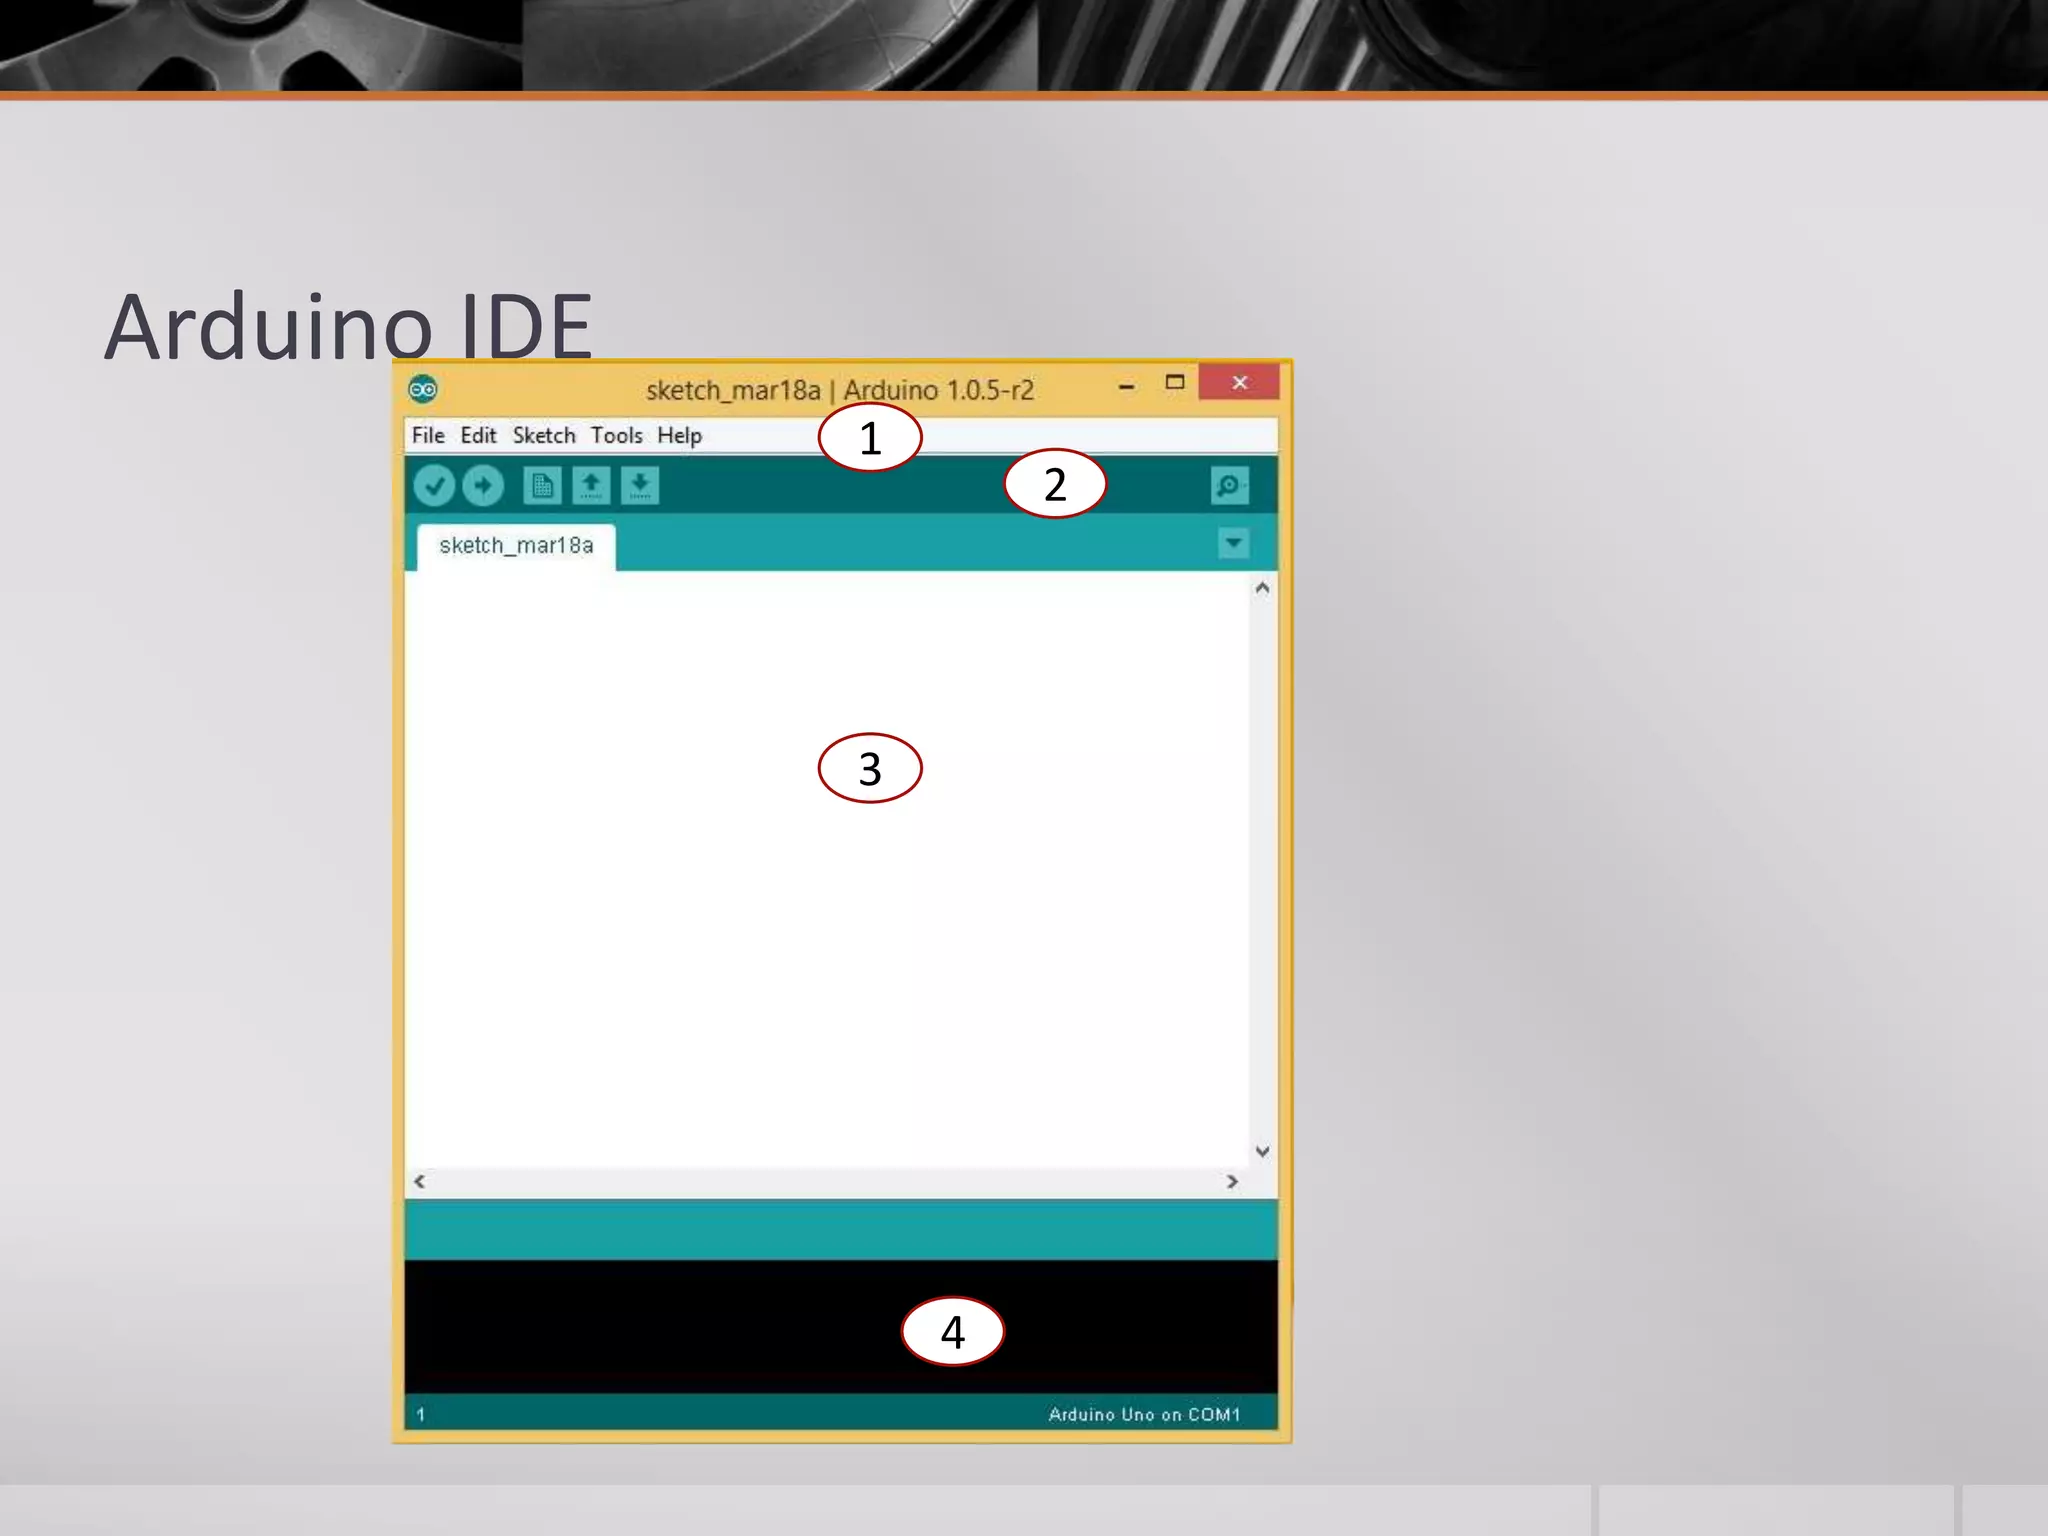The image size is (2048, 1536).
Task: Click the horizontal scroll left arrow
Action: click(420, 1182)
